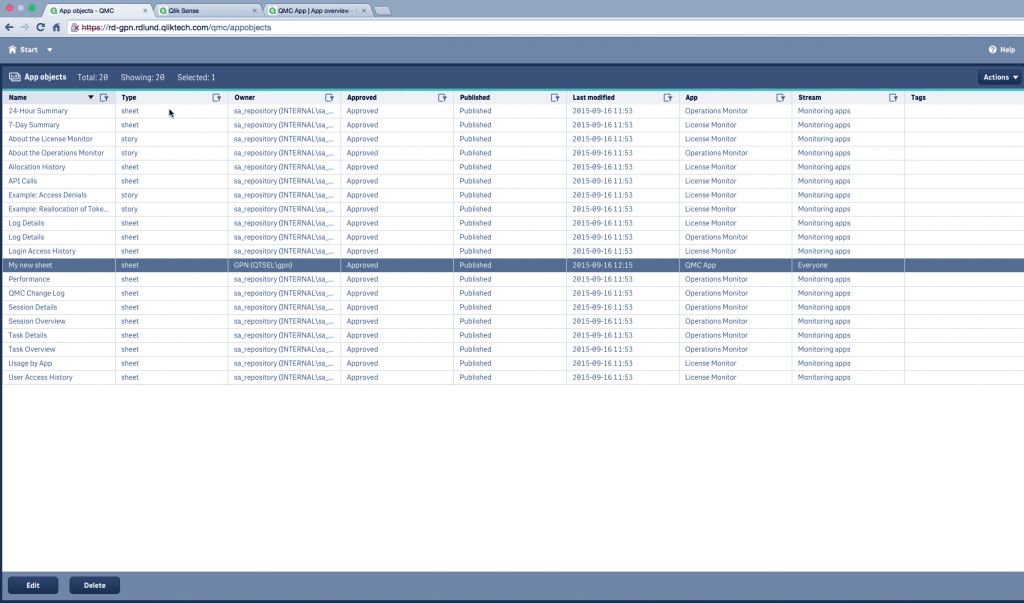The height and width of the screenshot is (603, 1024).
Task: Open the App column filter icon
Action: [x=780, y=97]
